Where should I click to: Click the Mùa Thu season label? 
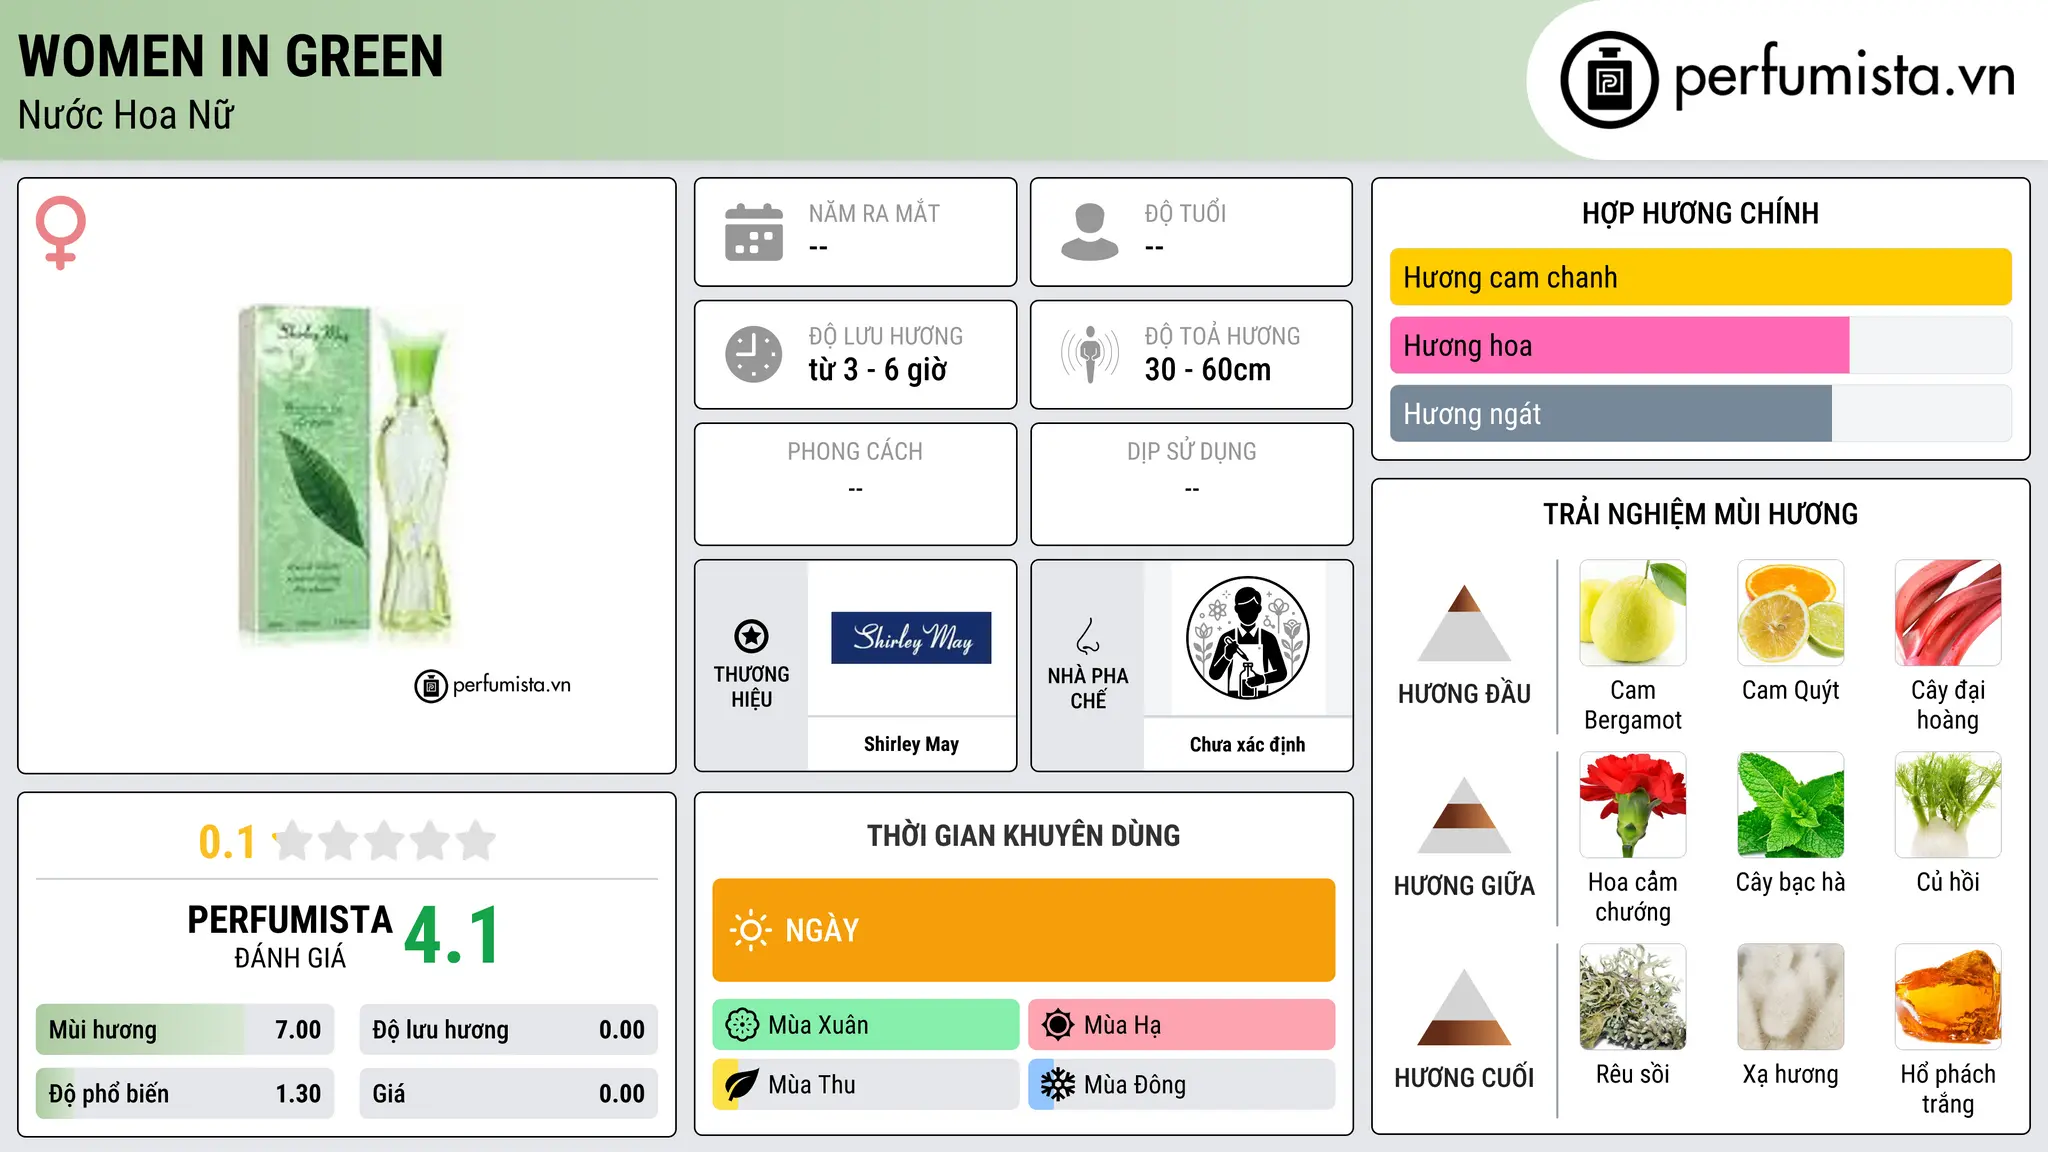(812, 1085)
